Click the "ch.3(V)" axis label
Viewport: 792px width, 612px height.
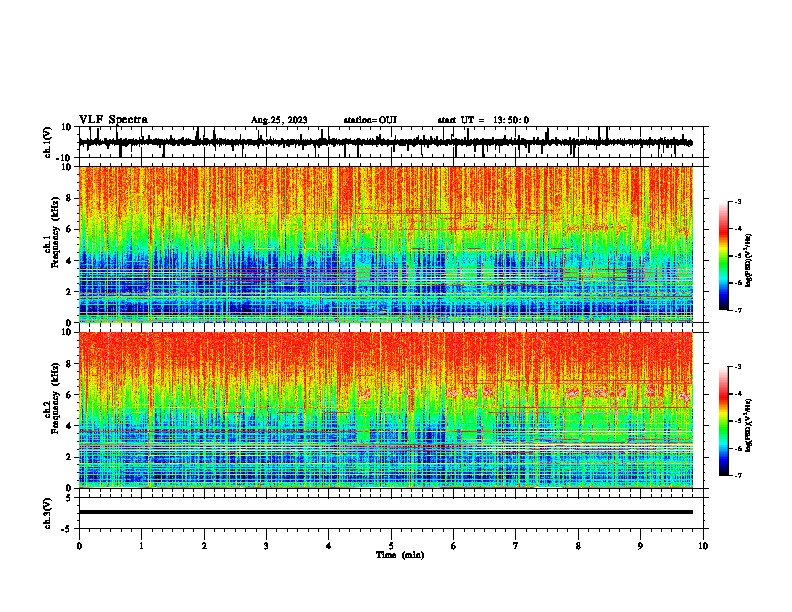[x=47, y=514]
